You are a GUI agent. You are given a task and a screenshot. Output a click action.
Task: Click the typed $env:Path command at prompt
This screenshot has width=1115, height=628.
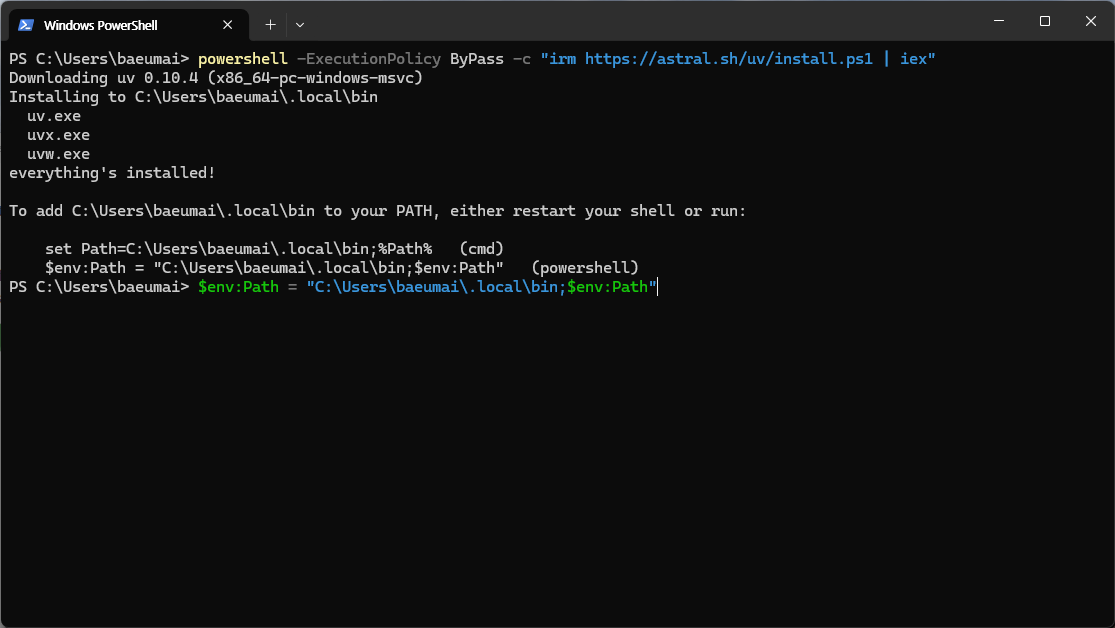[427, 287]
